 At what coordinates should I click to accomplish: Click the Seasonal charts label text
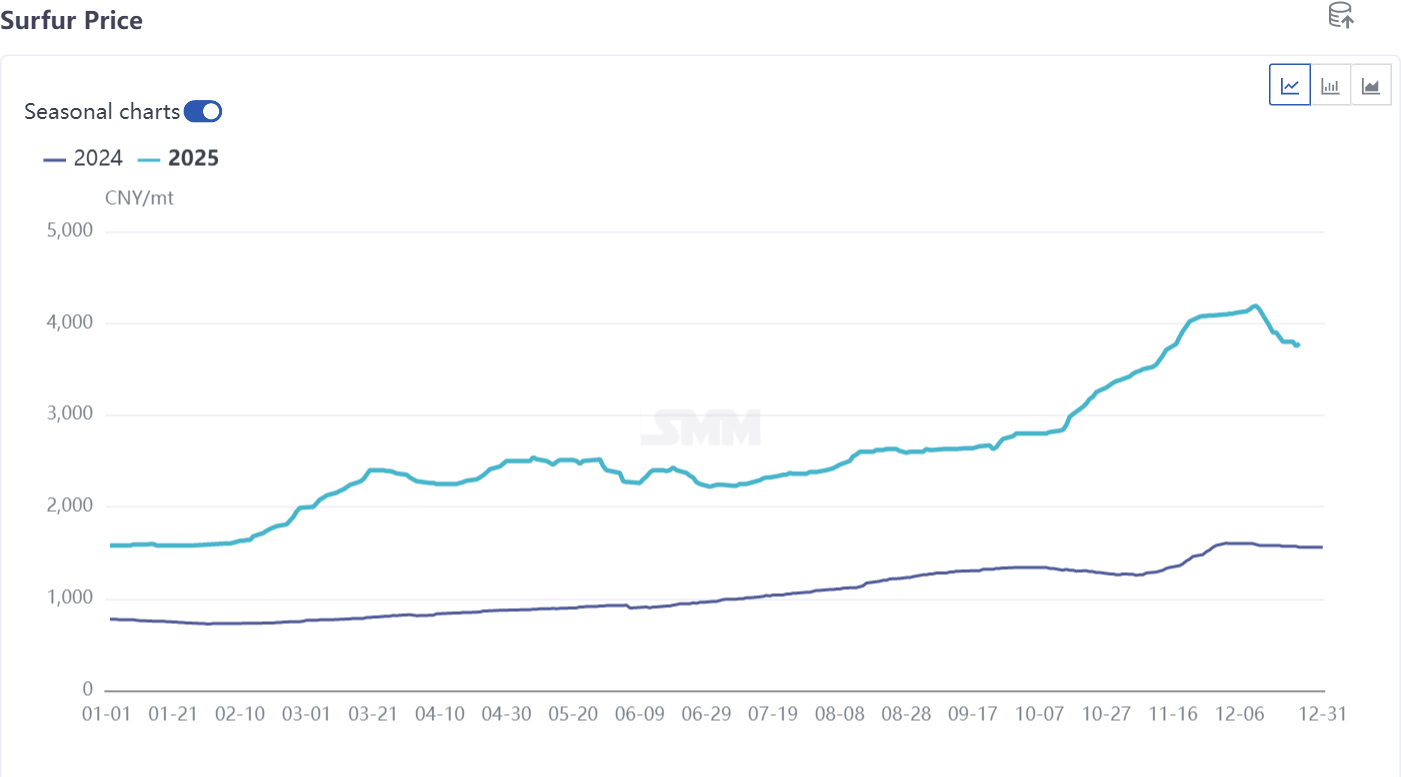(x=102, y=111)
